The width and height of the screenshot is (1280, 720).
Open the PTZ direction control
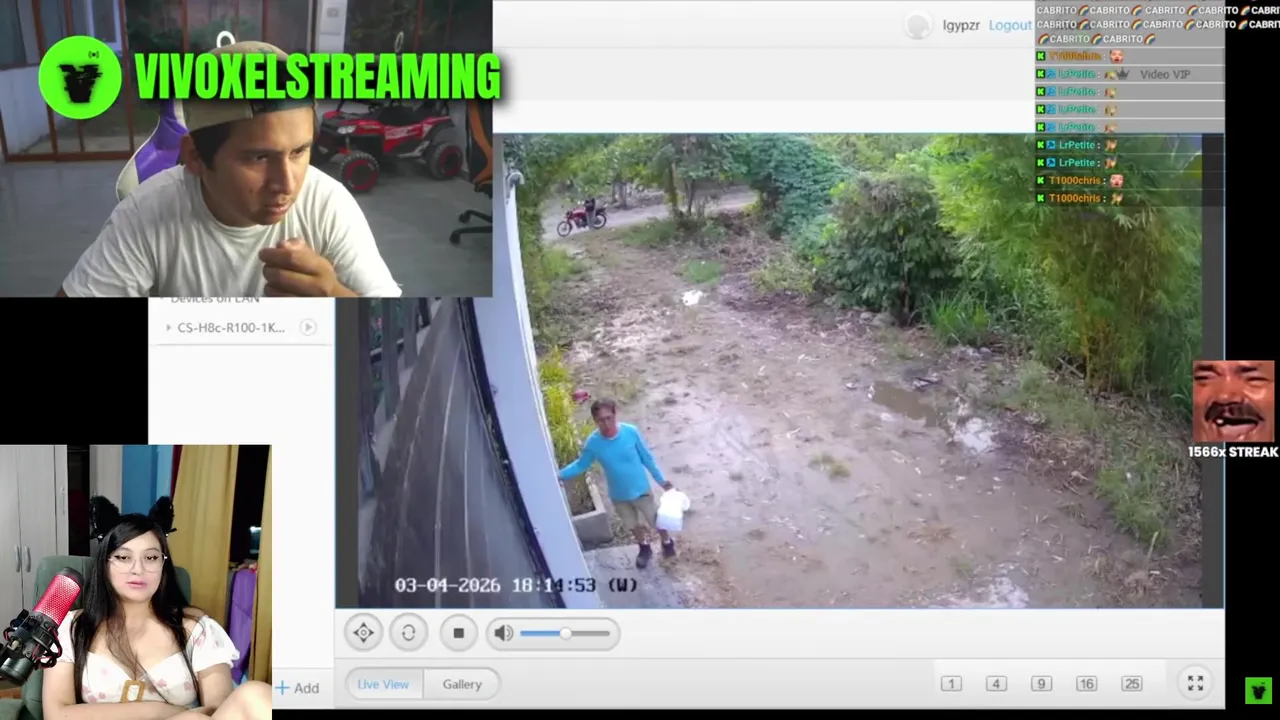[364, 632]
